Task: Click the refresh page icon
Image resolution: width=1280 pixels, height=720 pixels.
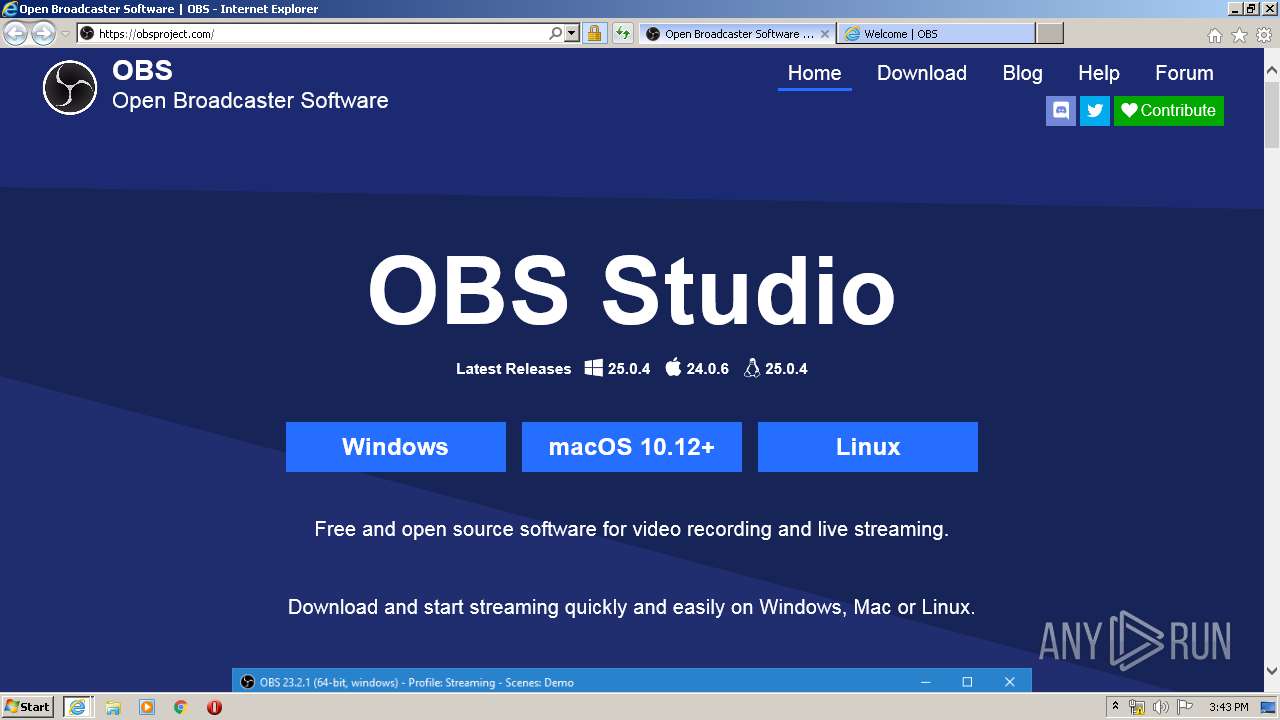Action: pyautogui.click(x=623, y=34)
